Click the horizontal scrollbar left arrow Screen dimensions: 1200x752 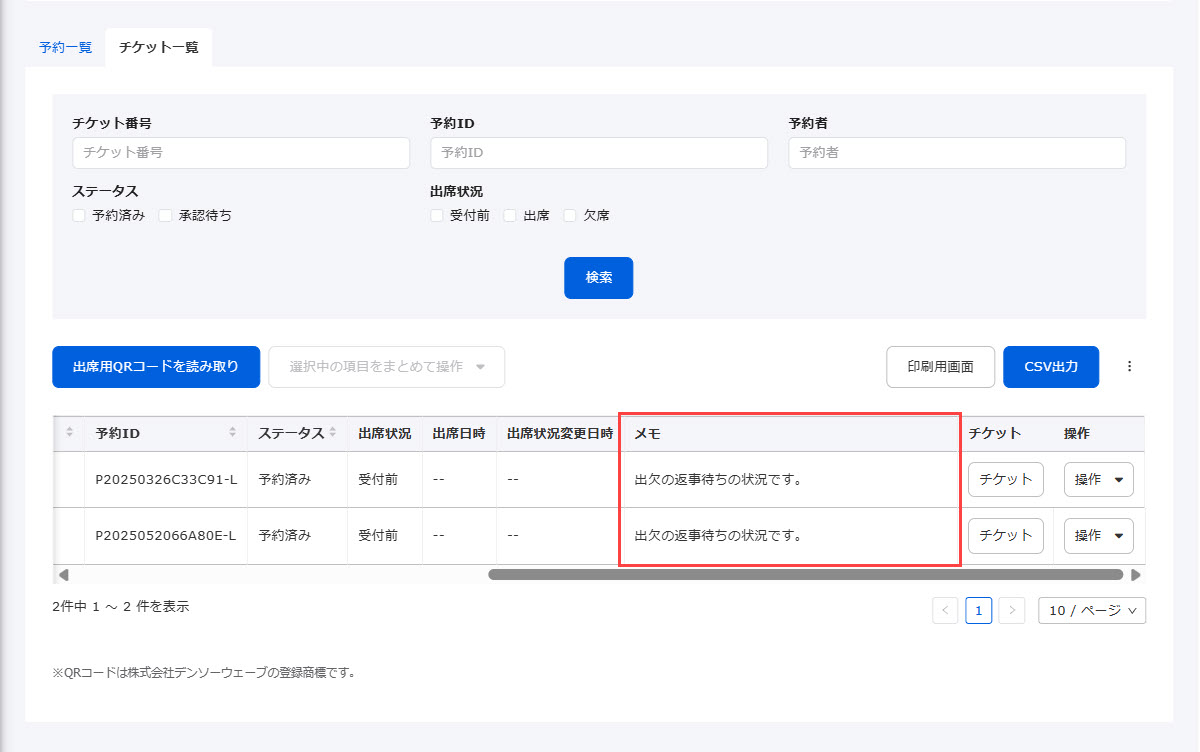[64, 575]
